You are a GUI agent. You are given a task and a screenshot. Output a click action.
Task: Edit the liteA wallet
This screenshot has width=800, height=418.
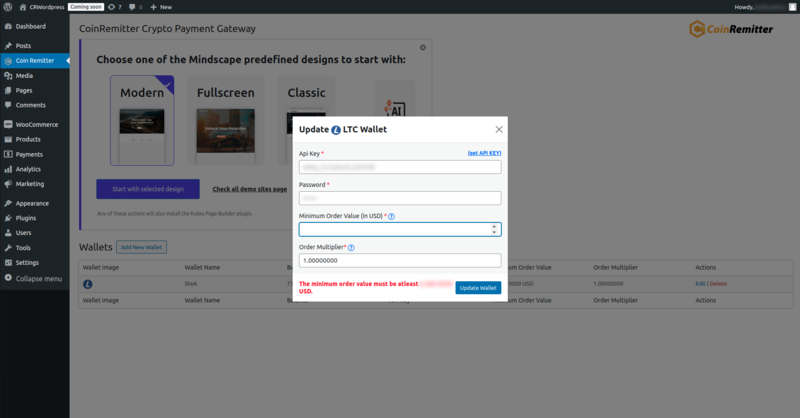(700, 284)
